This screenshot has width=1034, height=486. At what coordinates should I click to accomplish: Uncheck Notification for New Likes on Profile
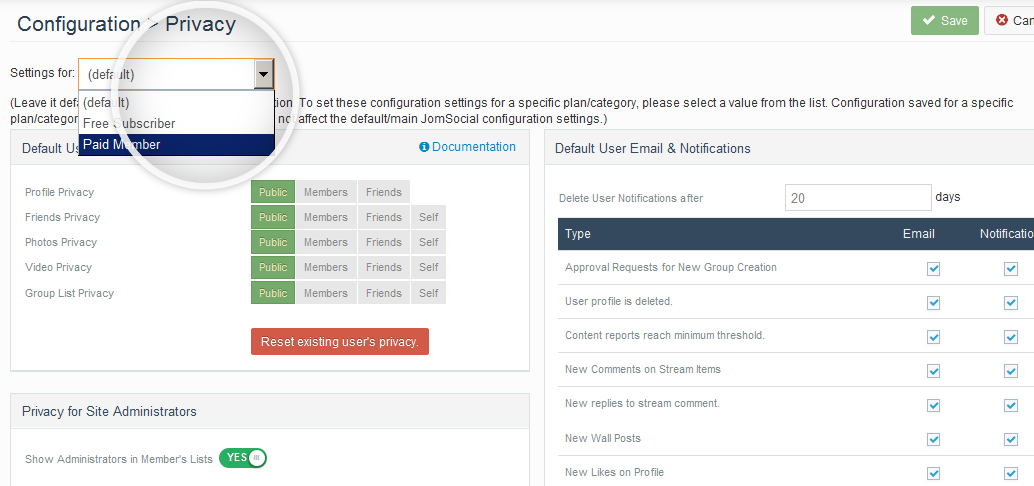1010,473
